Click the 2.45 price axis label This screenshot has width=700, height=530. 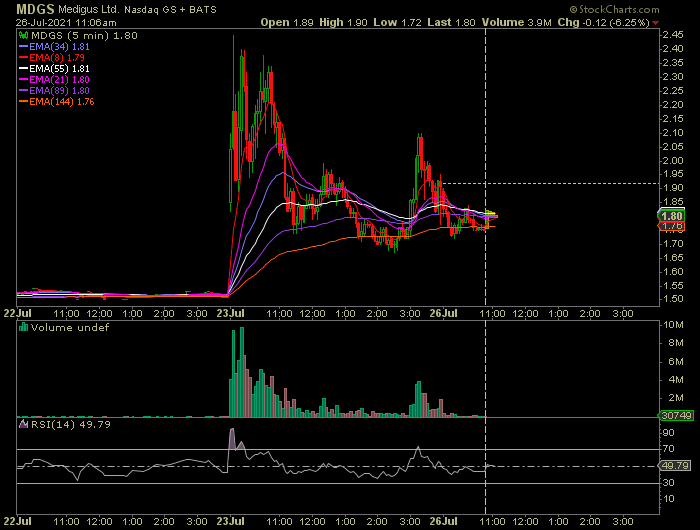tap(673, 35)
